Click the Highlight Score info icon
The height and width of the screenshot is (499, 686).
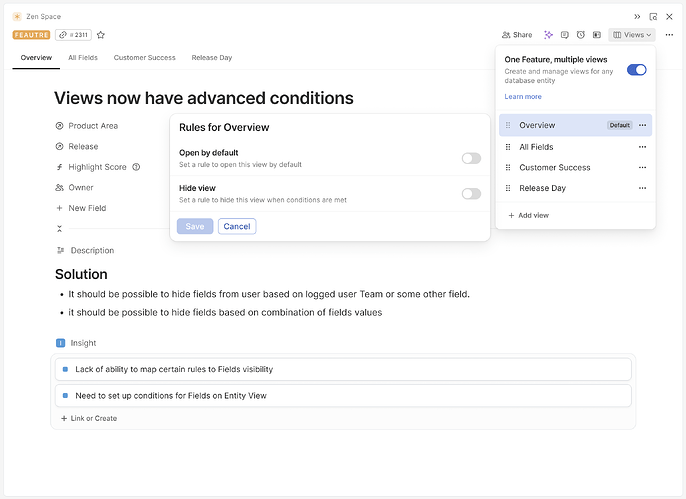(x=136, y=167)
